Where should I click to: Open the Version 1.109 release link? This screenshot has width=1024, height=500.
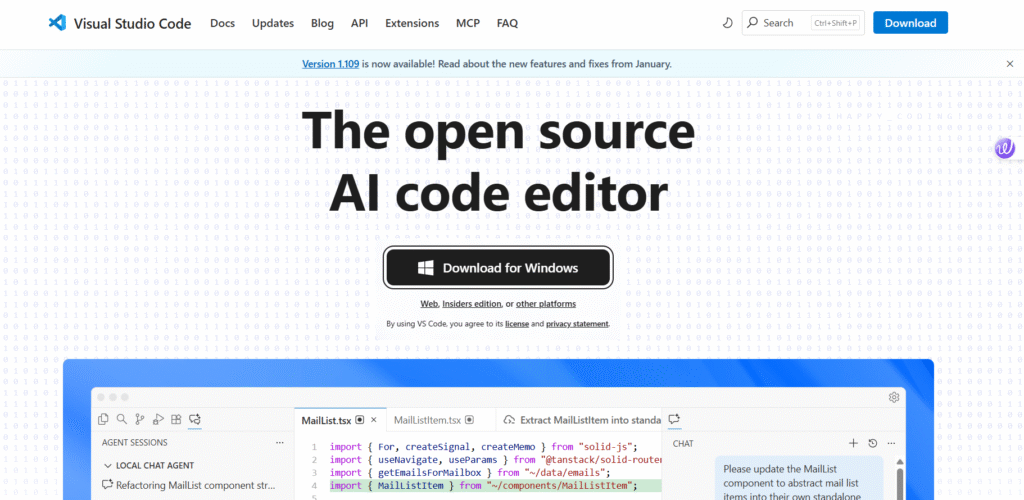(329, 64)
